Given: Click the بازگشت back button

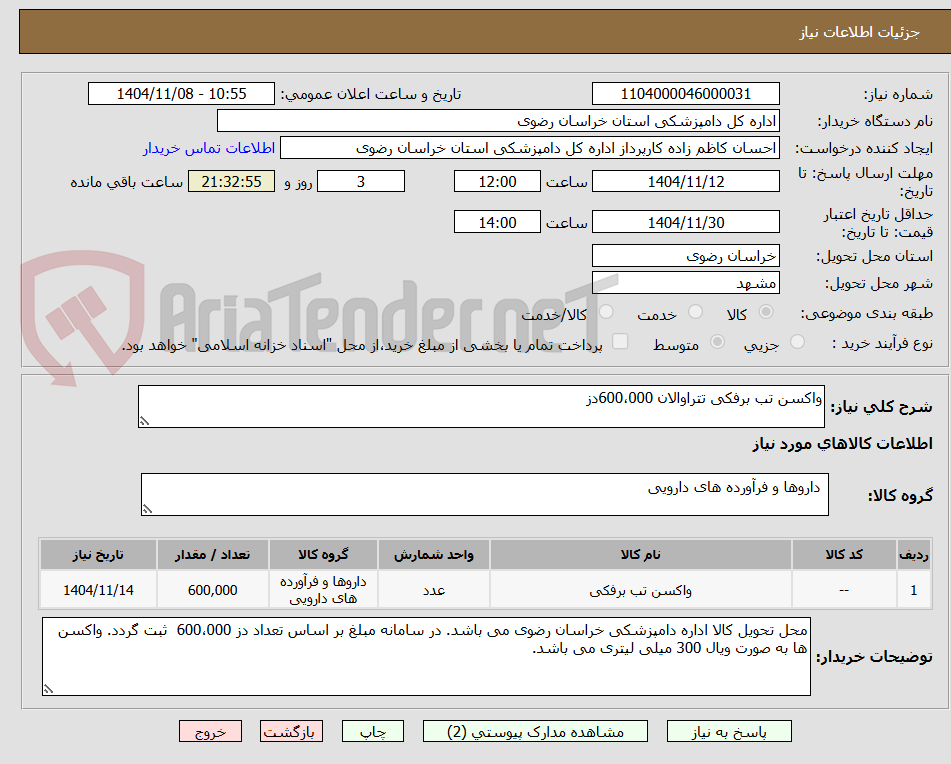Looking at the screenshot, I should coord(291,731).
